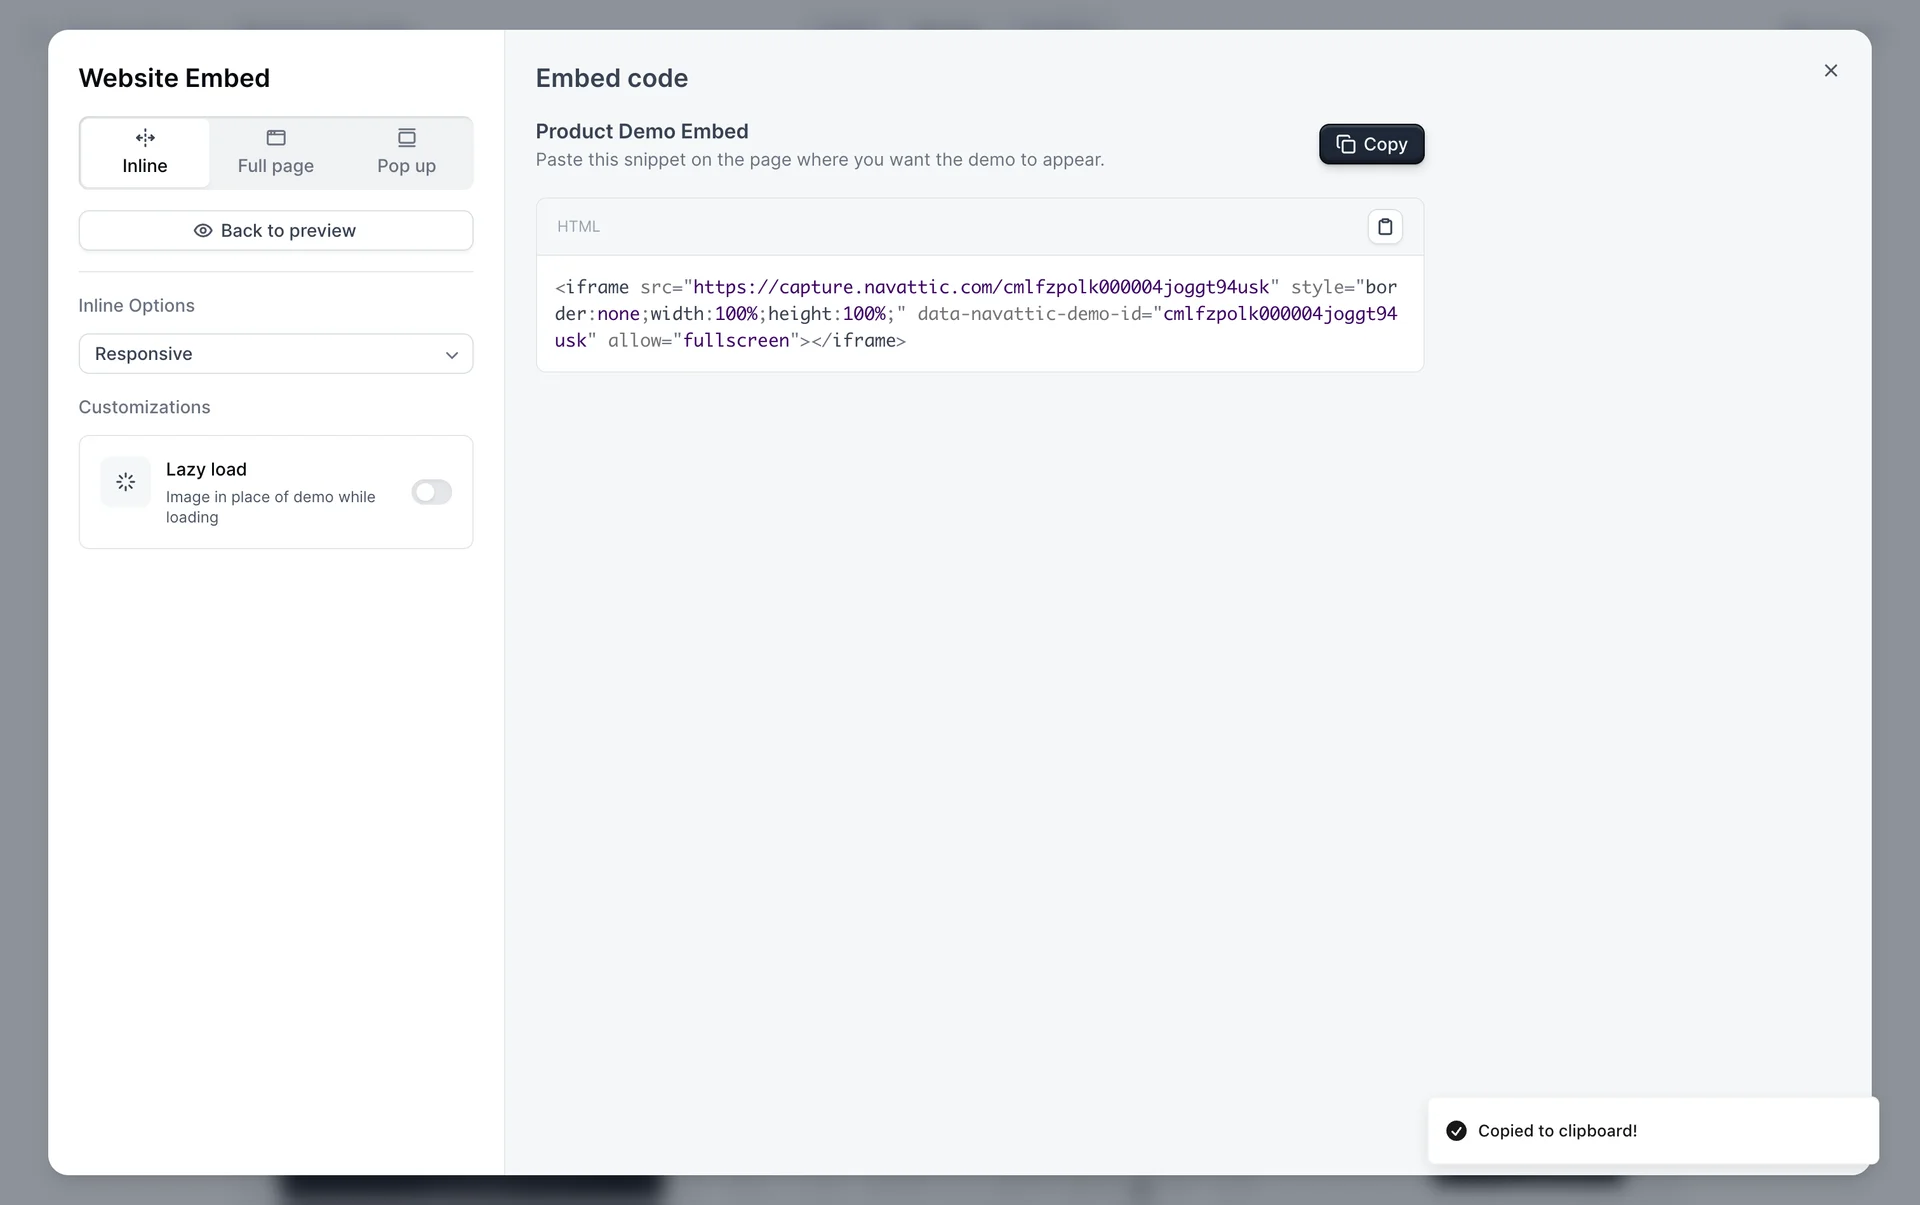1920x1205 pixels.
Task: Switch to the Pop up tab
Action: click(x=406, y=165)
